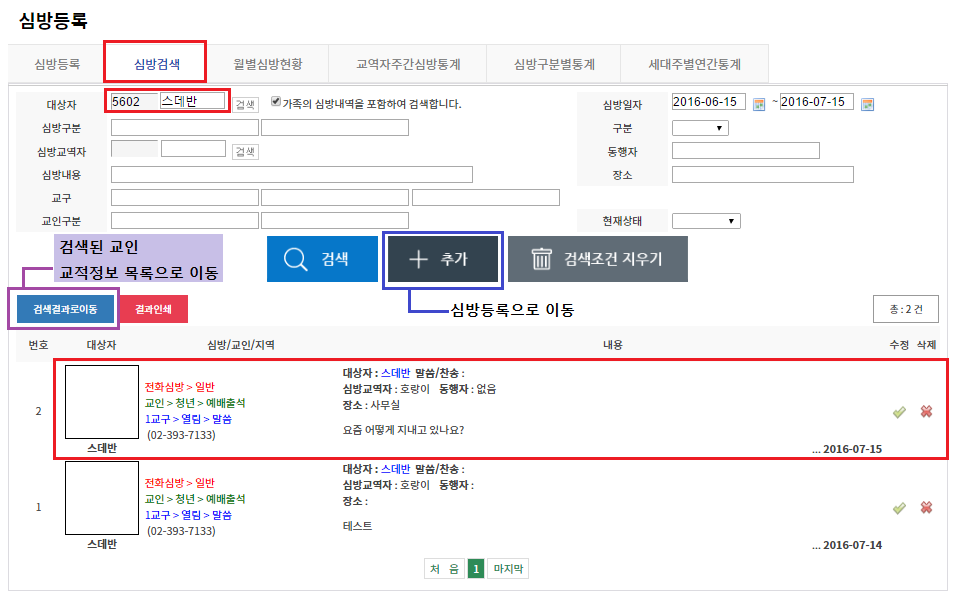Screen dimensions: 959x602
Task: Go to 마지막 page in pagination
Action: point(508,569)
